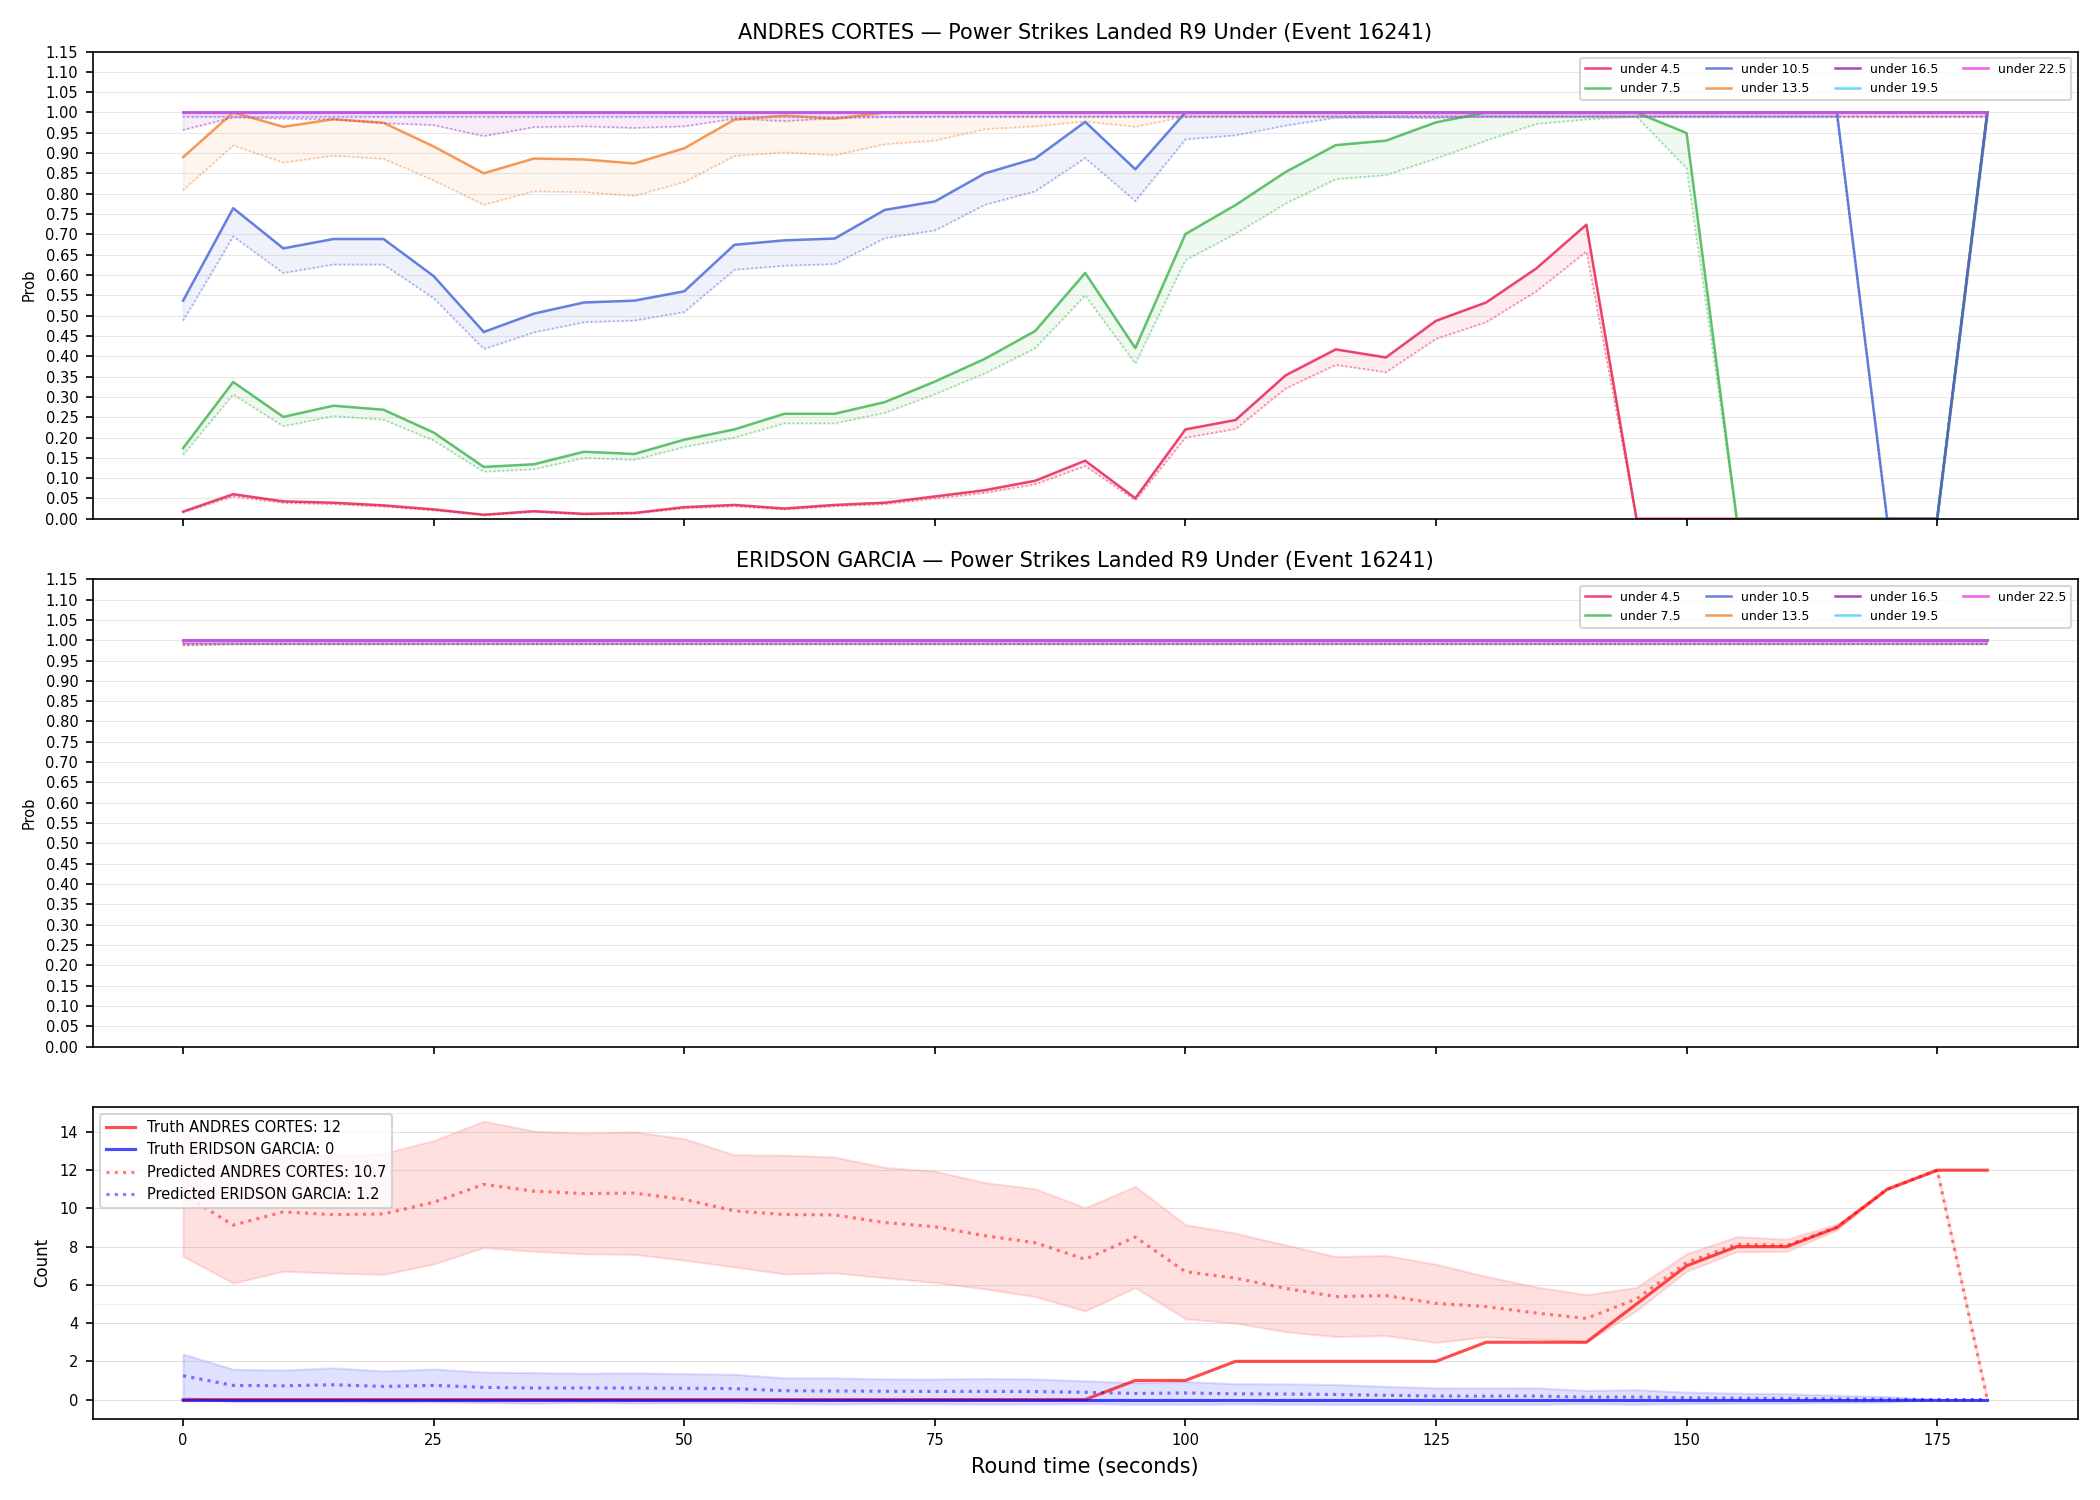The image size is (2100, 1500).
Task: Click 'under 13.5' in the Eridson Garcia legend
Action: point(1757,616)
